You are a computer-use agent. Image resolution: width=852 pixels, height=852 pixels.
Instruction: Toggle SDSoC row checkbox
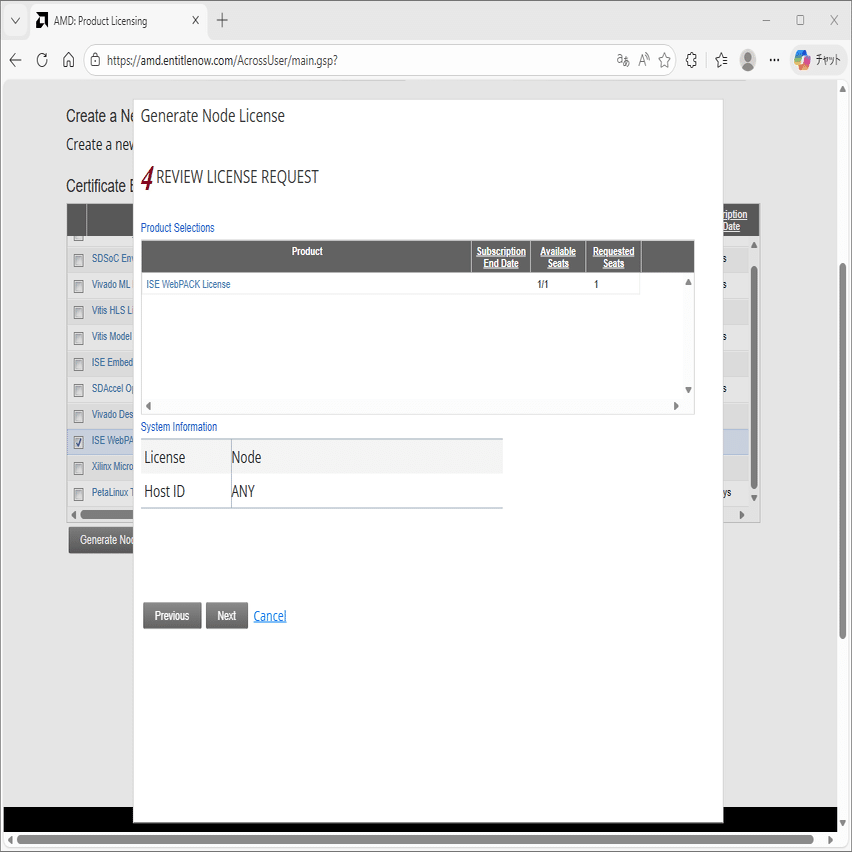click(78, 260)
